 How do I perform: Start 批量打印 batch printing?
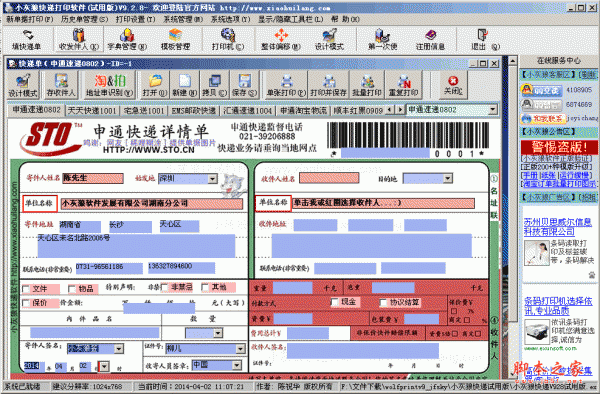(367, 85)
